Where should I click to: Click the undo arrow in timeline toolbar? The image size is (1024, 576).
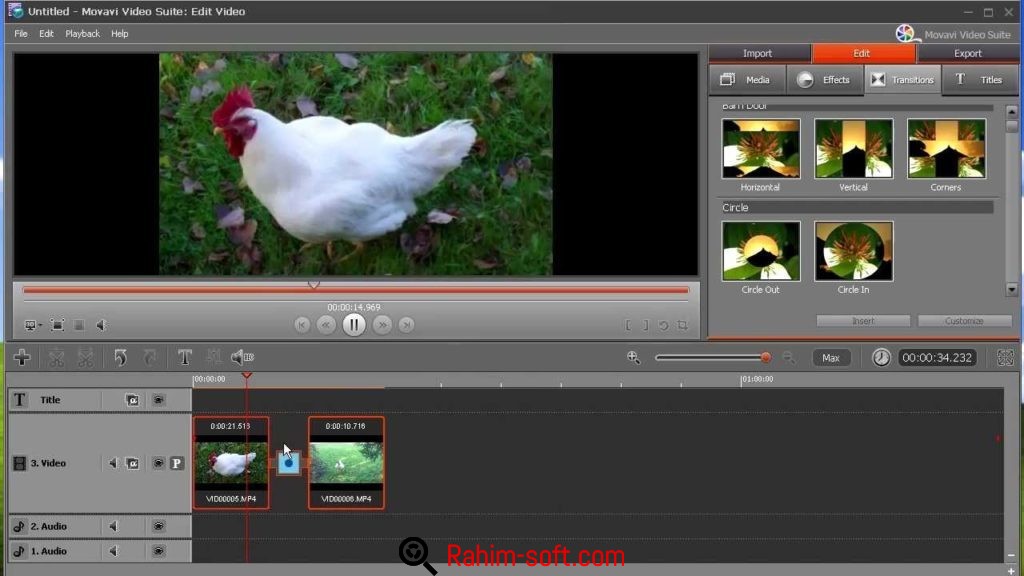[x=120, y=357]
